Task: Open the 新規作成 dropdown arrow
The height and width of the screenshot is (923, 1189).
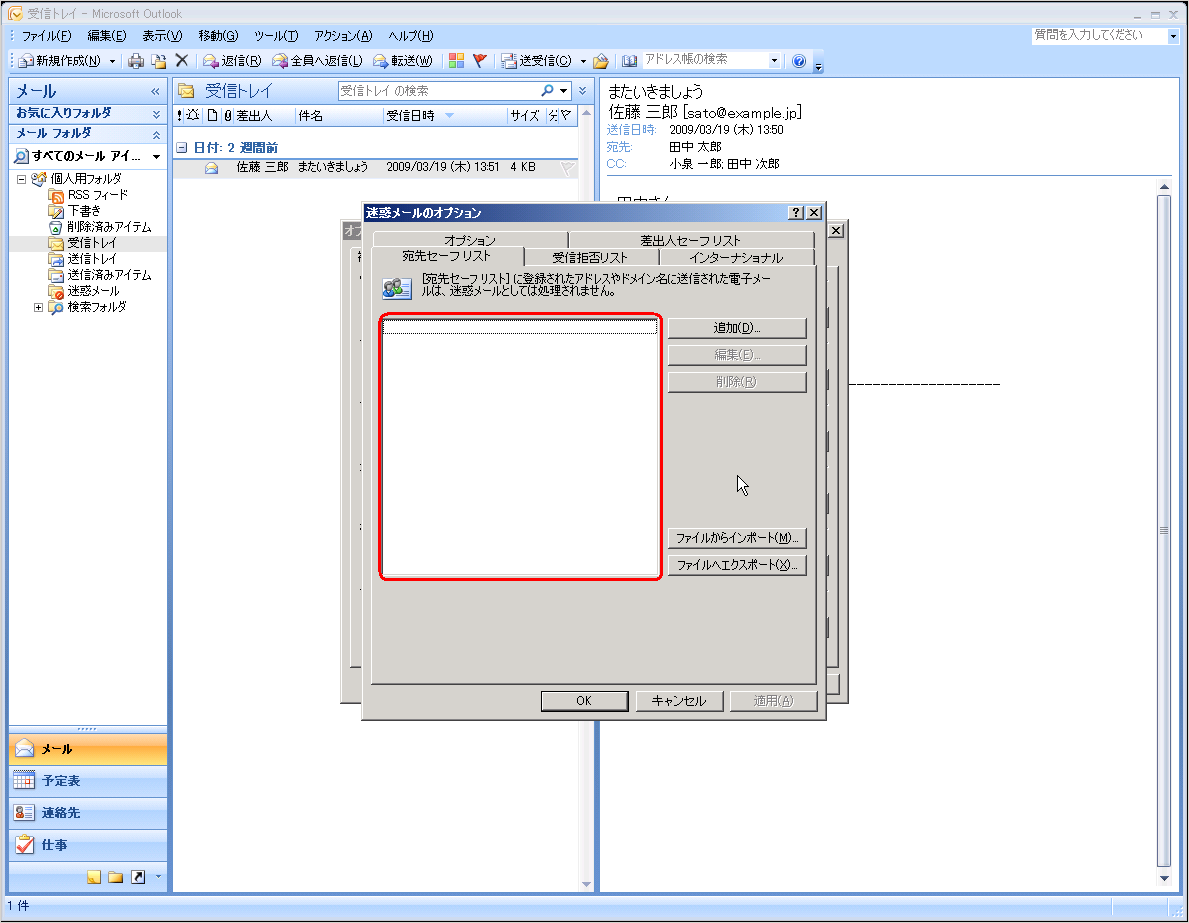Action: [x=112, y=61]
